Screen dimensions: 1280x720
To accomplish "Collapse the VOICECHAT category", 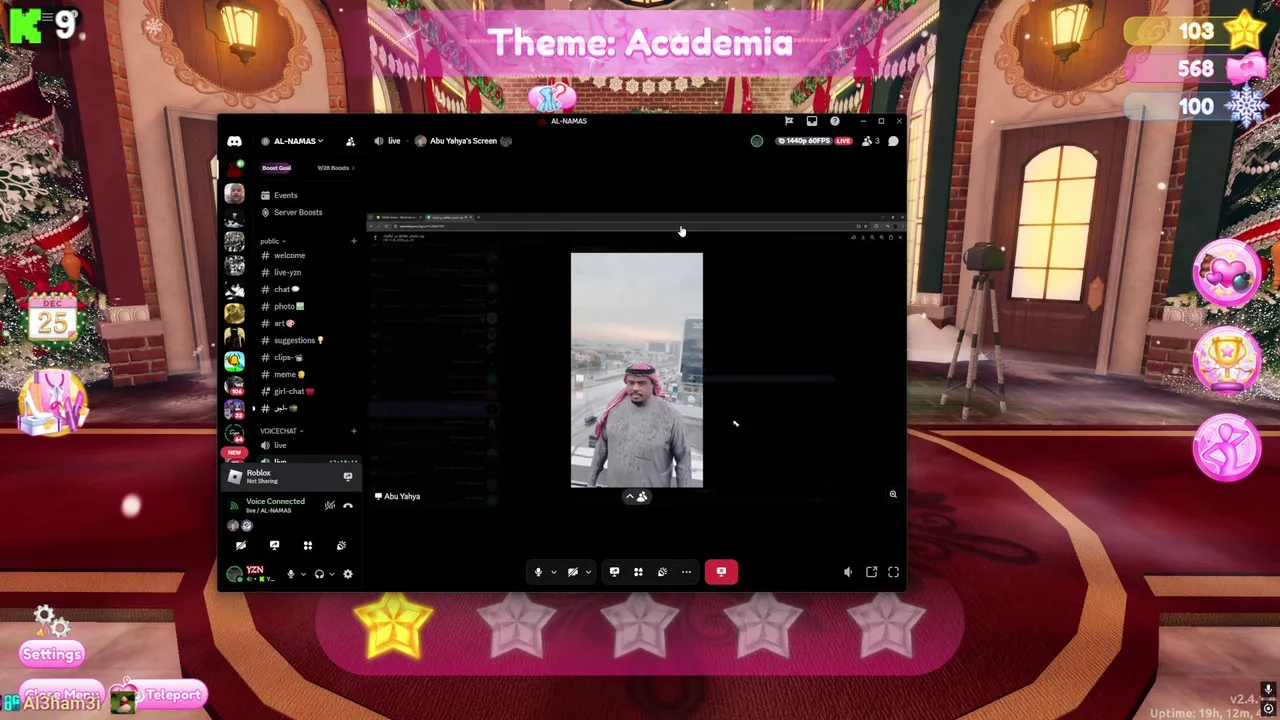I will click(x=281, y=431).
